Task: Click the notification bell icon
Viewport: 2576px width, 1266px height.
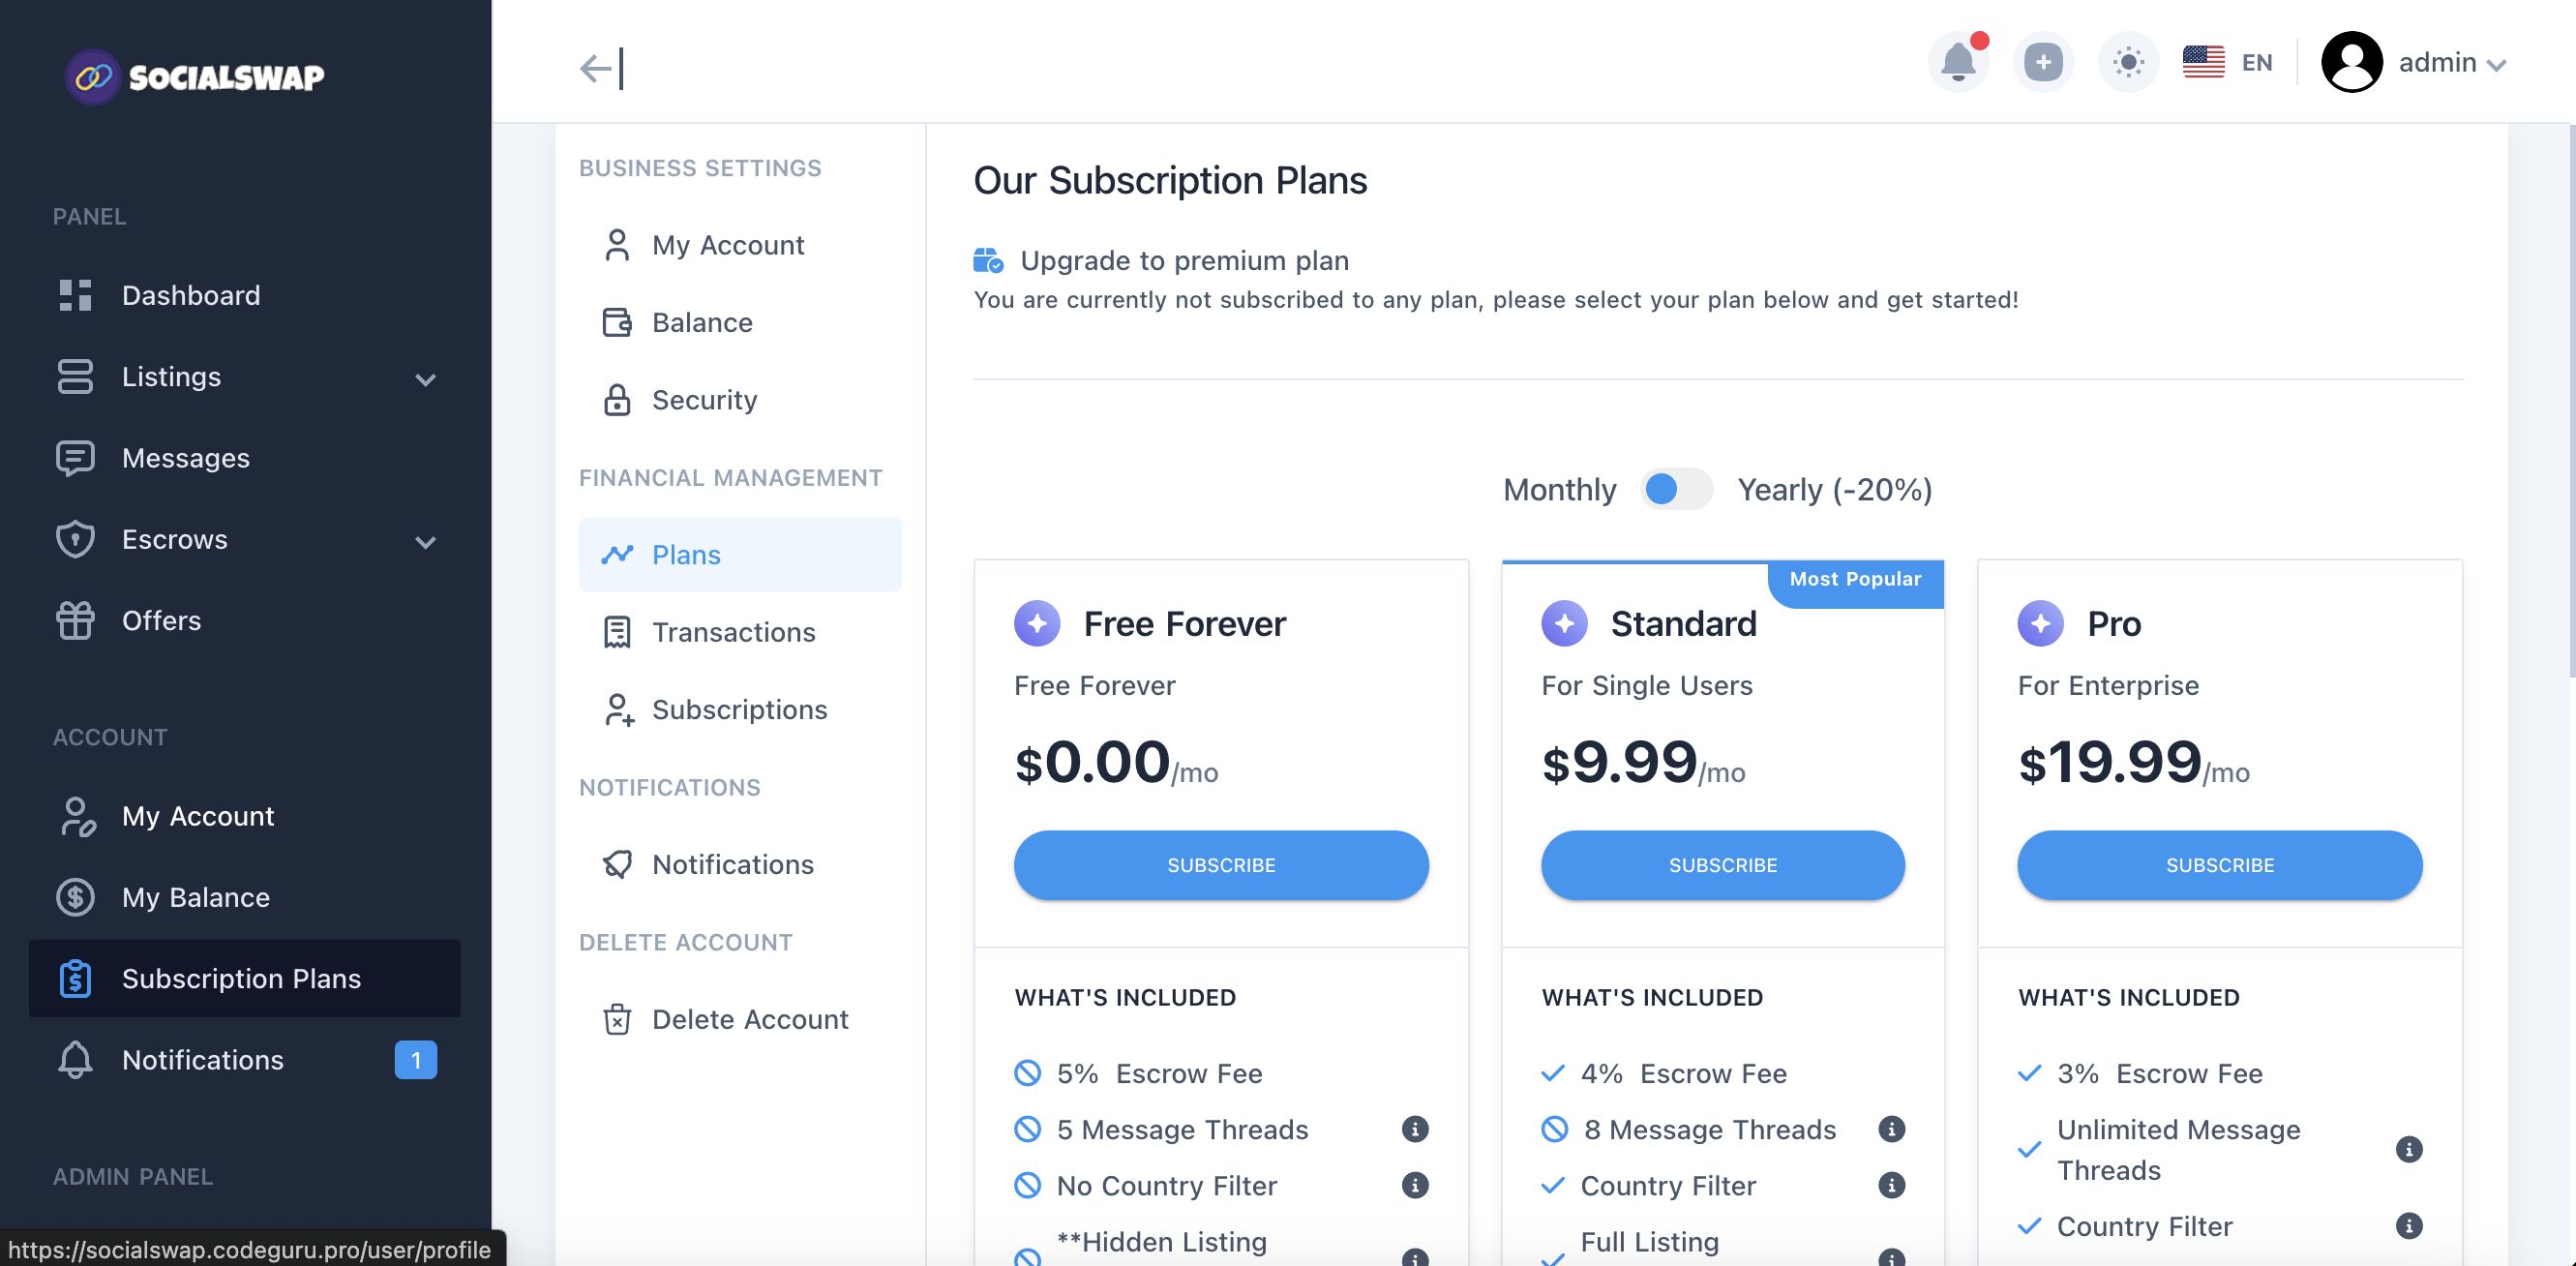Action: point(1957,63)
